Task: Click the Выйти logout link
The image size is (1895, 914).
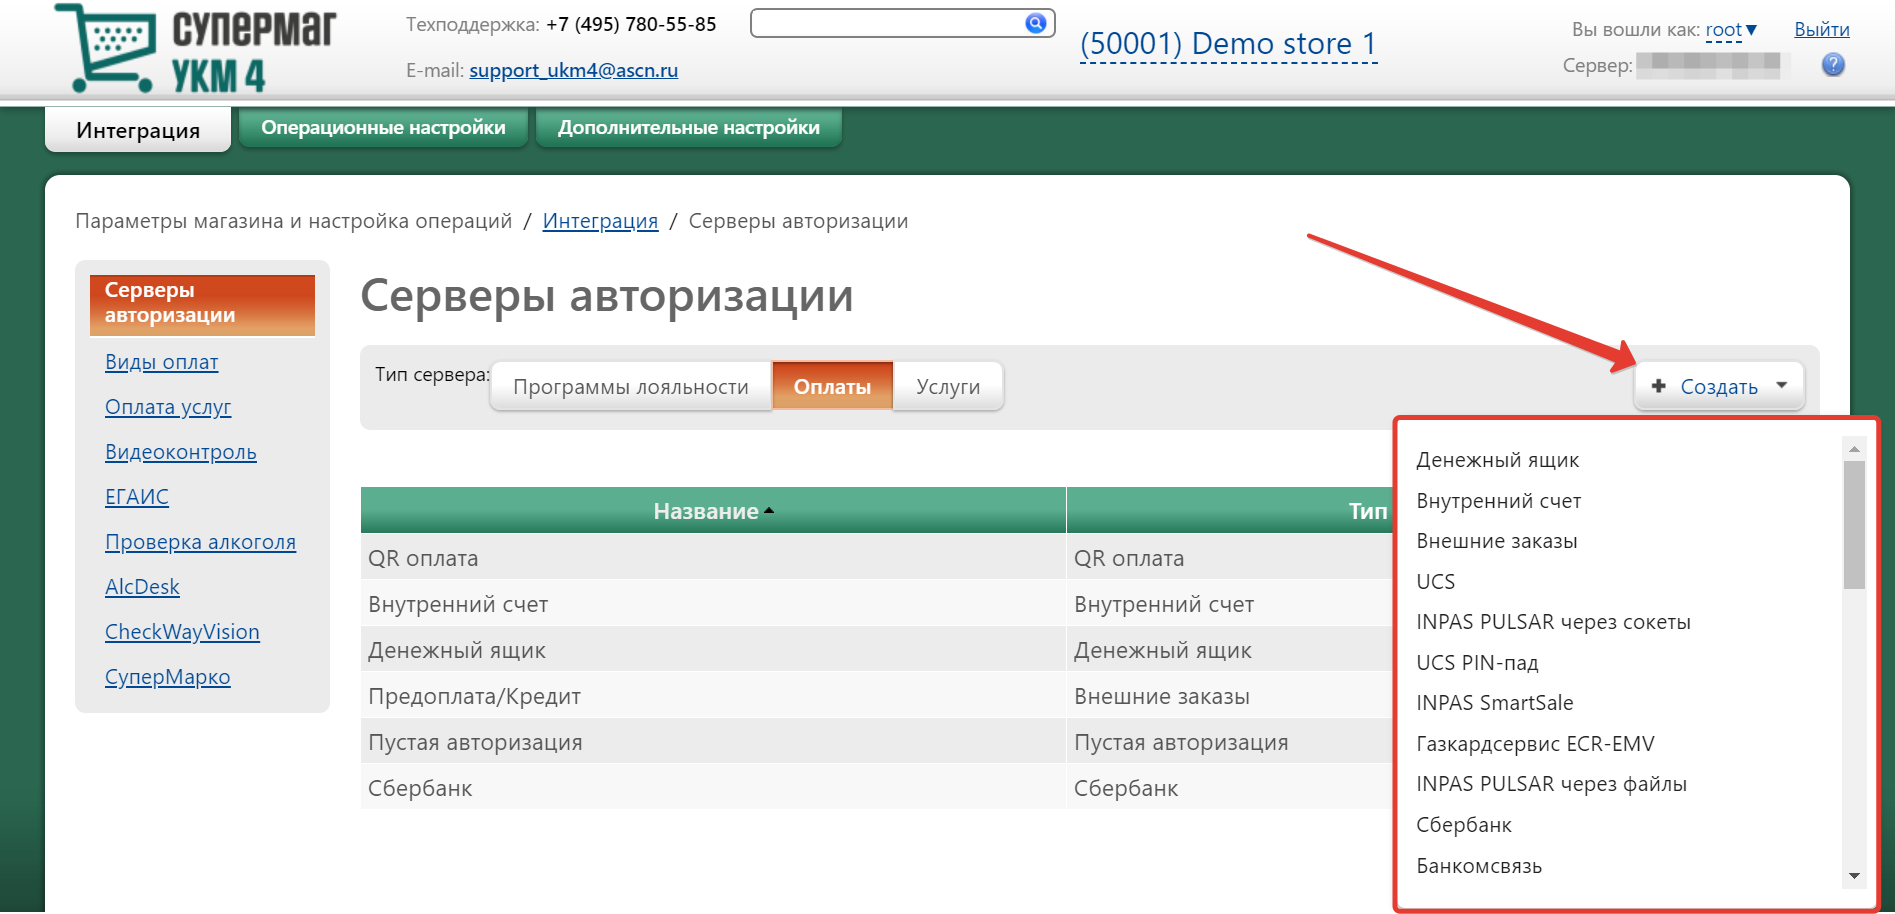Action: point(1821,30)
